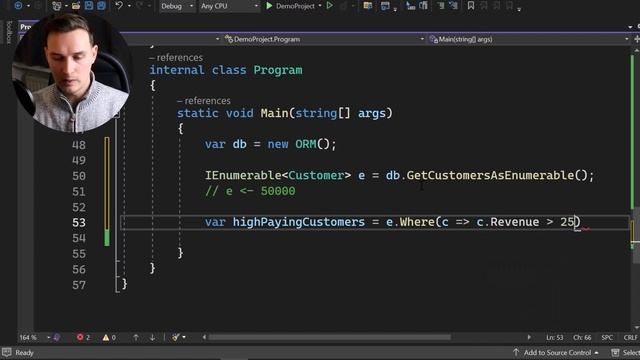This screenshot has width=640, height=360.
Task: Open the code cleanup profile dropdown arrow
Action: coord(184,337)
